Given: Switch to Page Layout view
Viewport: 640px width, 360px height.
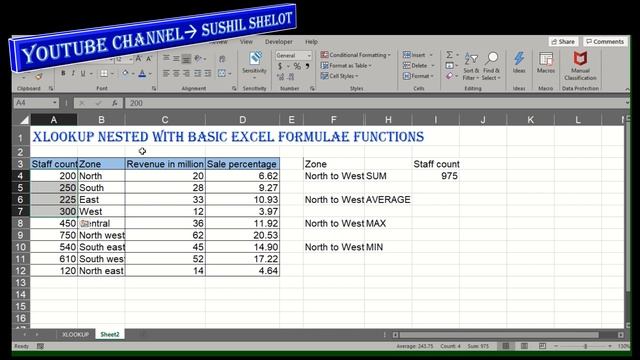Looking at the screenshot, I should coord(524,346).
